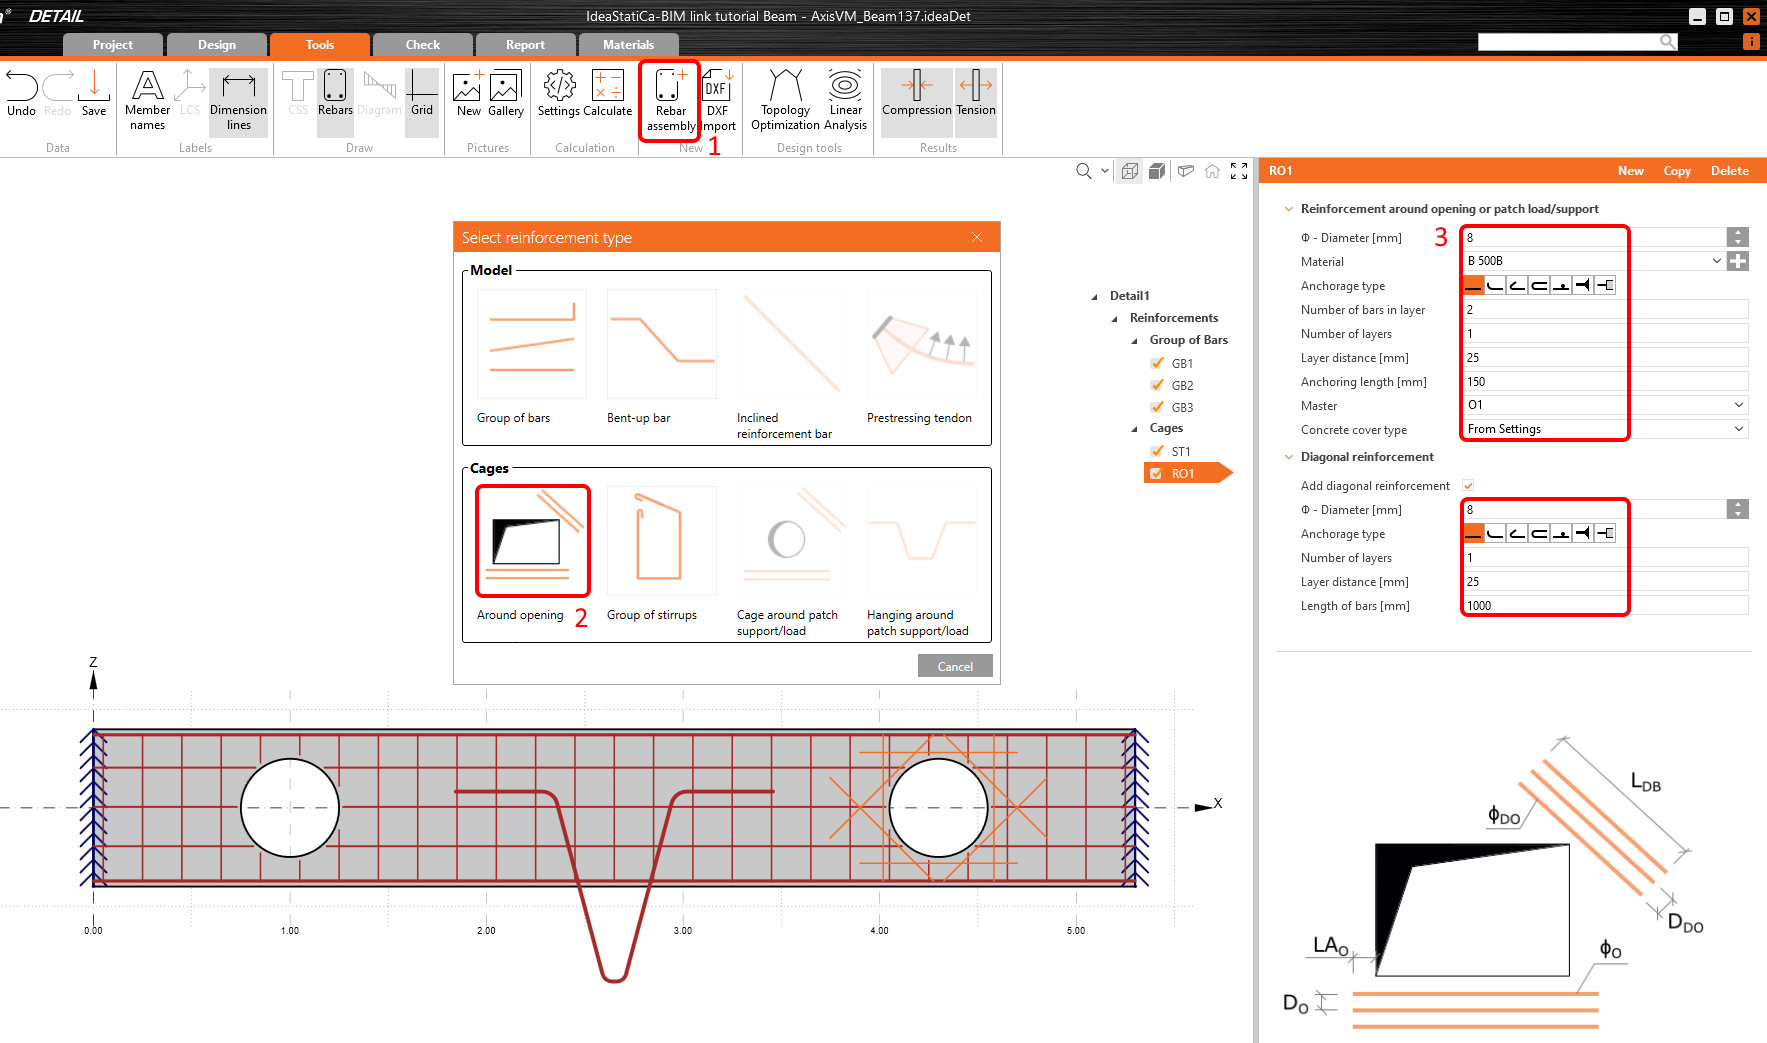Screen dimensions: 1767x1043
Task: Toggle visibility checkbox for ST1 cage
Action: pyautogui.click(x=1157, y=451)
